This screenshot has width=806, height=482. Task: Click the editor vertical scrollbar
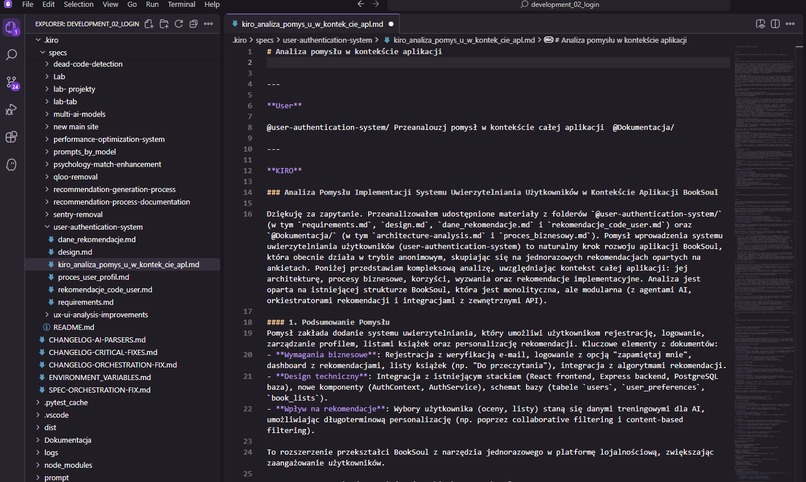(799, 262)
